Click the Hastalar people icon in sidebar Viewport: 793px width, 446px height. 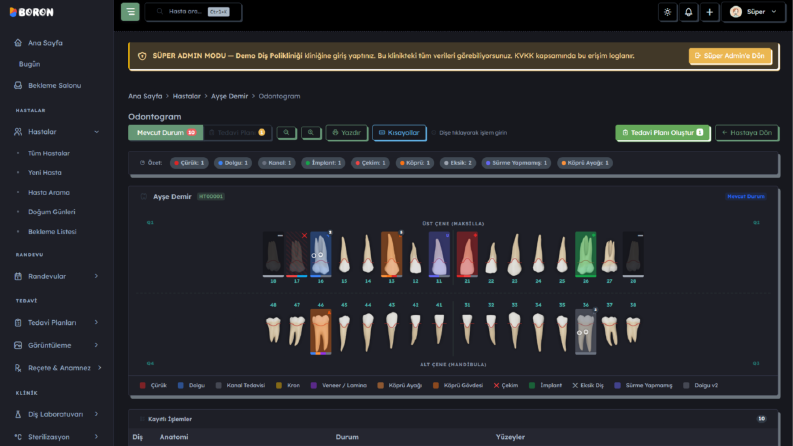(18, 131)
